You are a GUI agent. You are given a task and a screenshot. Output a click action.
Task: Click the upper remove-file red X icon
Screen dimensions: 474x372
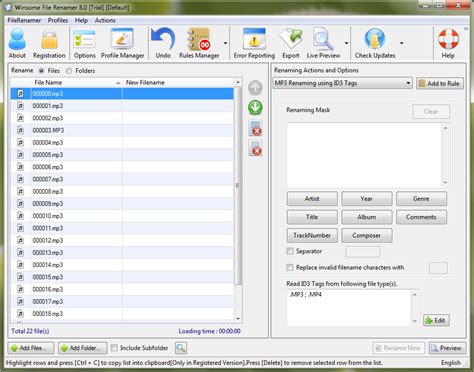click(x=255, y=128)
